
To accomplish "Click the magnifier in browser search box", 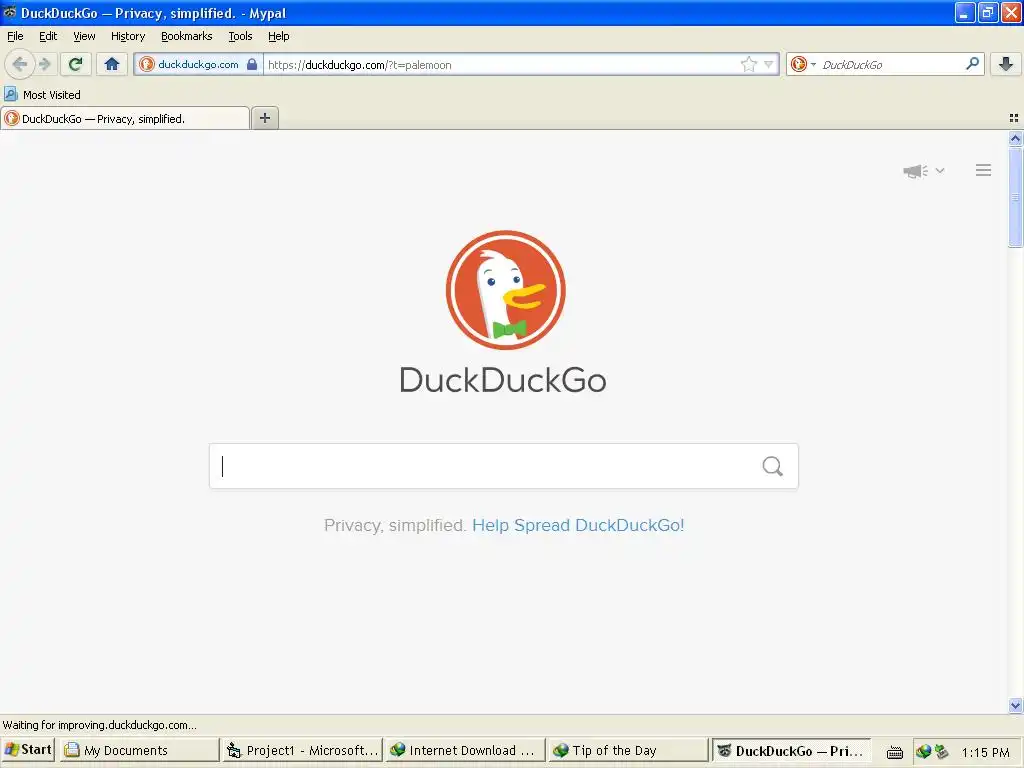I will 972,63.
